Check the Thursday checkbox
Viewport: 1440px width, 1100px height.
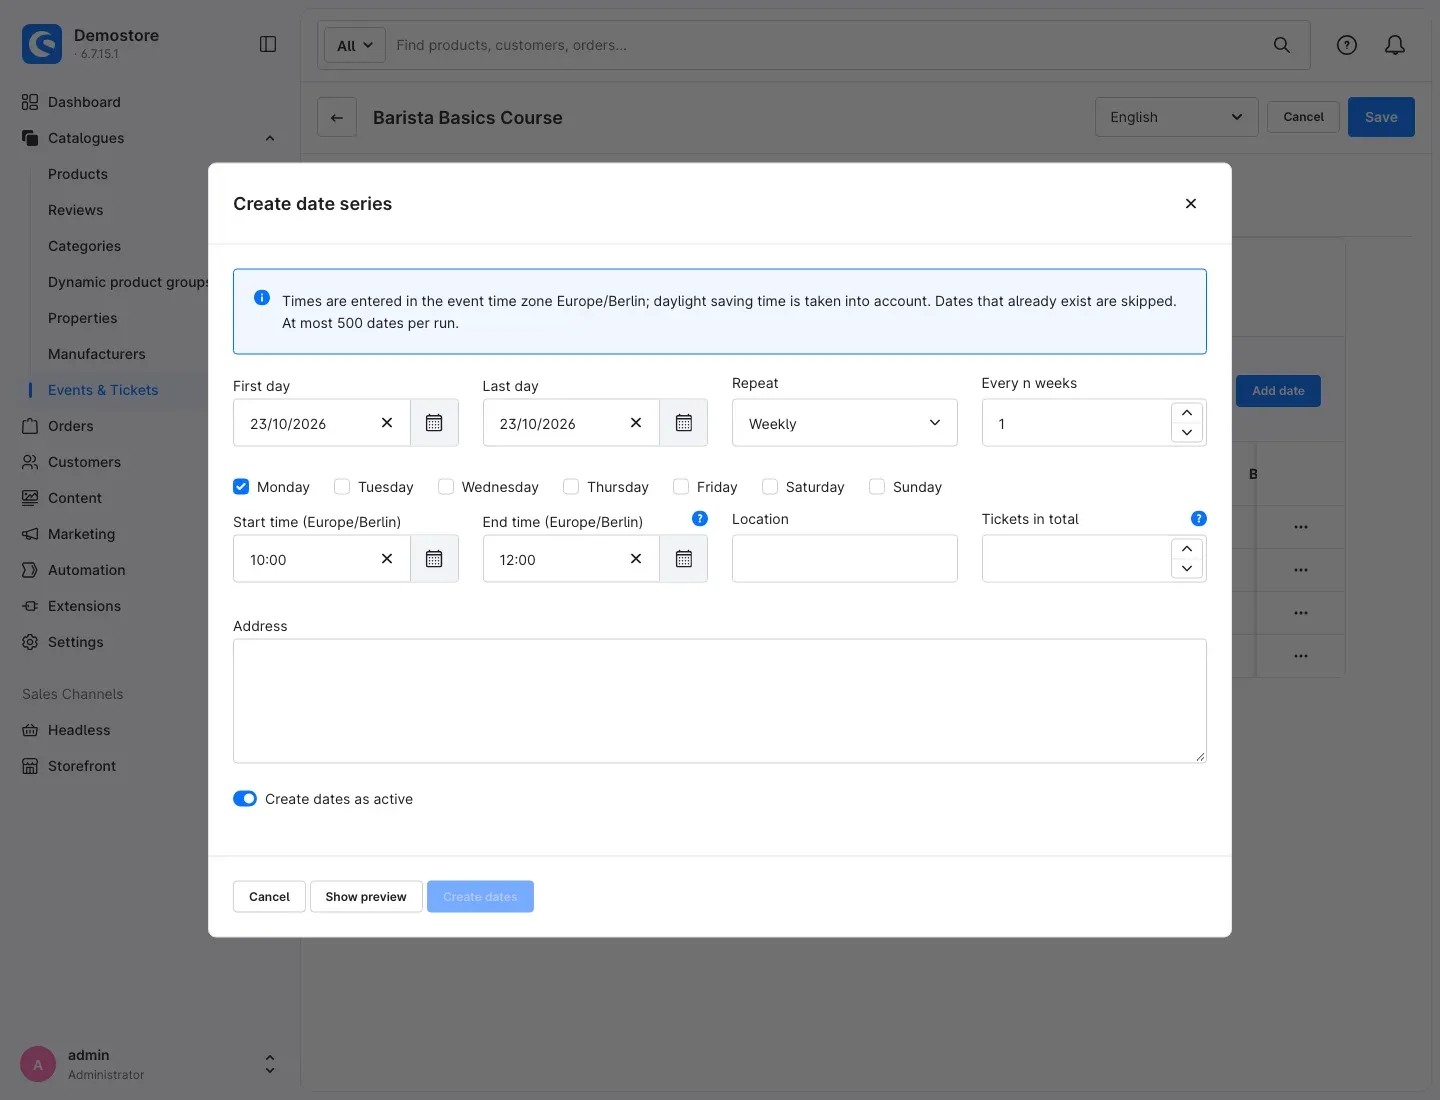point(571,487)
